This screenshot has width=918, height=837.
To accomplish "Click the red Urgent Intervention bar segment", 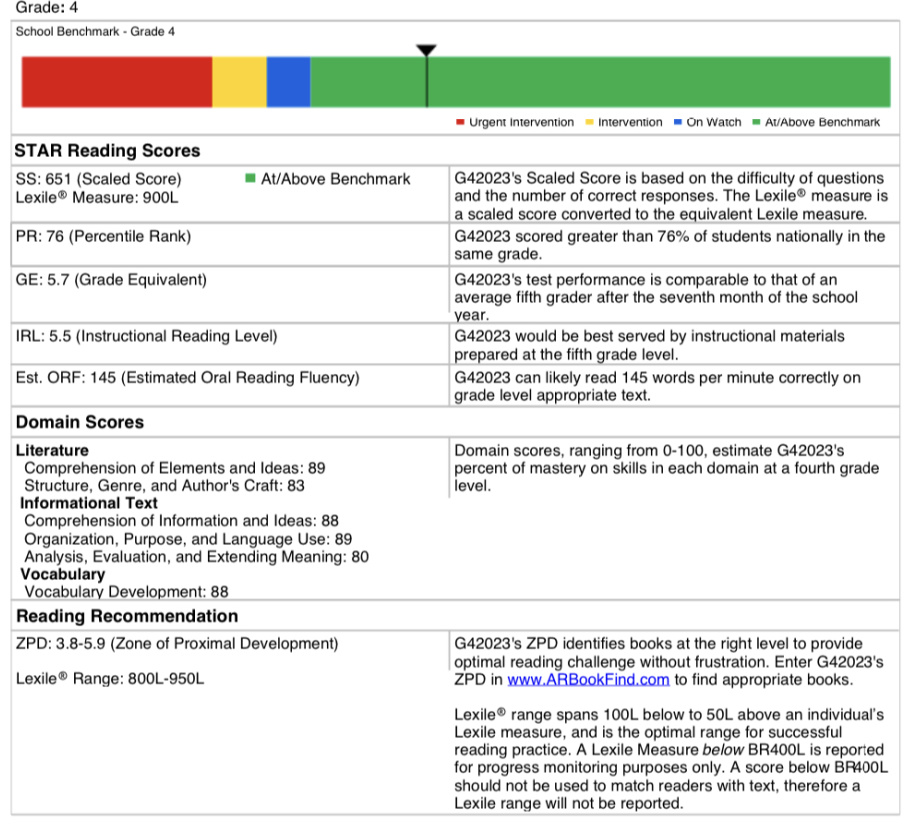I will coord(117,82).
